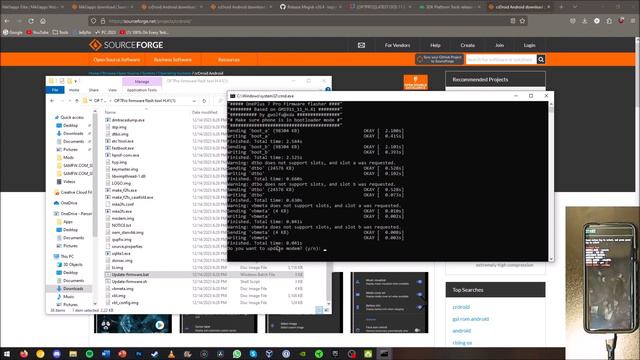Sort files by the Name column
The image size is (640, 360).
pos(110,112)
